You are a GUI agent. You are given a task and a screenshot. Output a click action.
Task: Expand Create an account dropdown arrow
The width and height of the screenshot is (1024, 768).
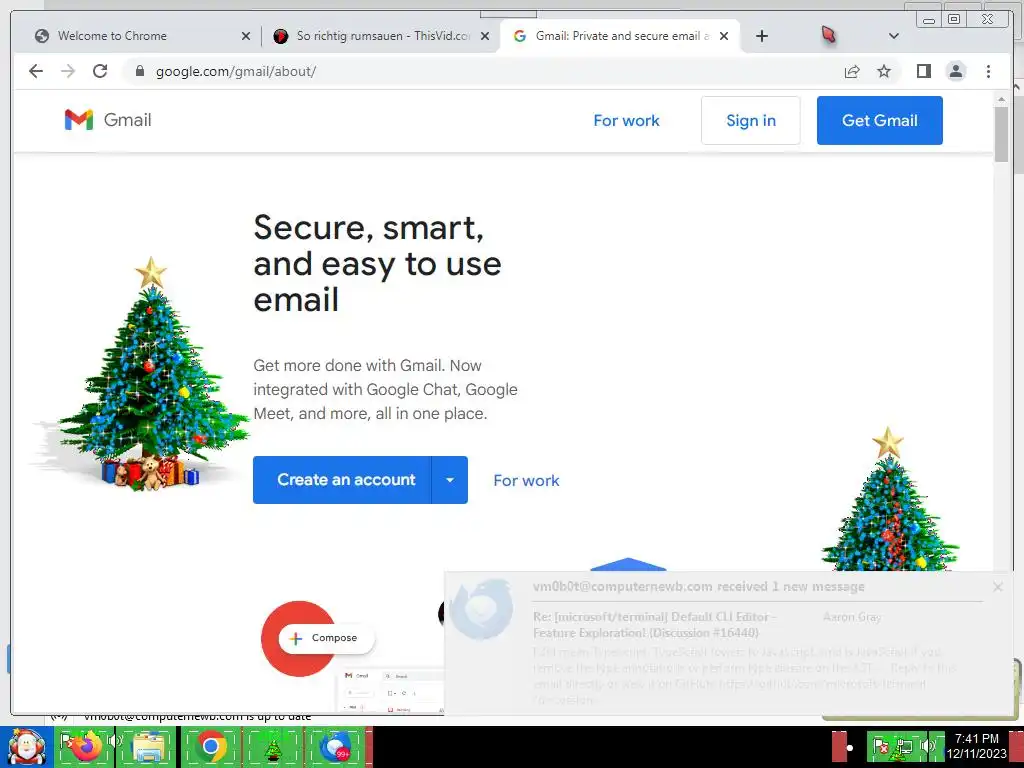pos(449,480)
